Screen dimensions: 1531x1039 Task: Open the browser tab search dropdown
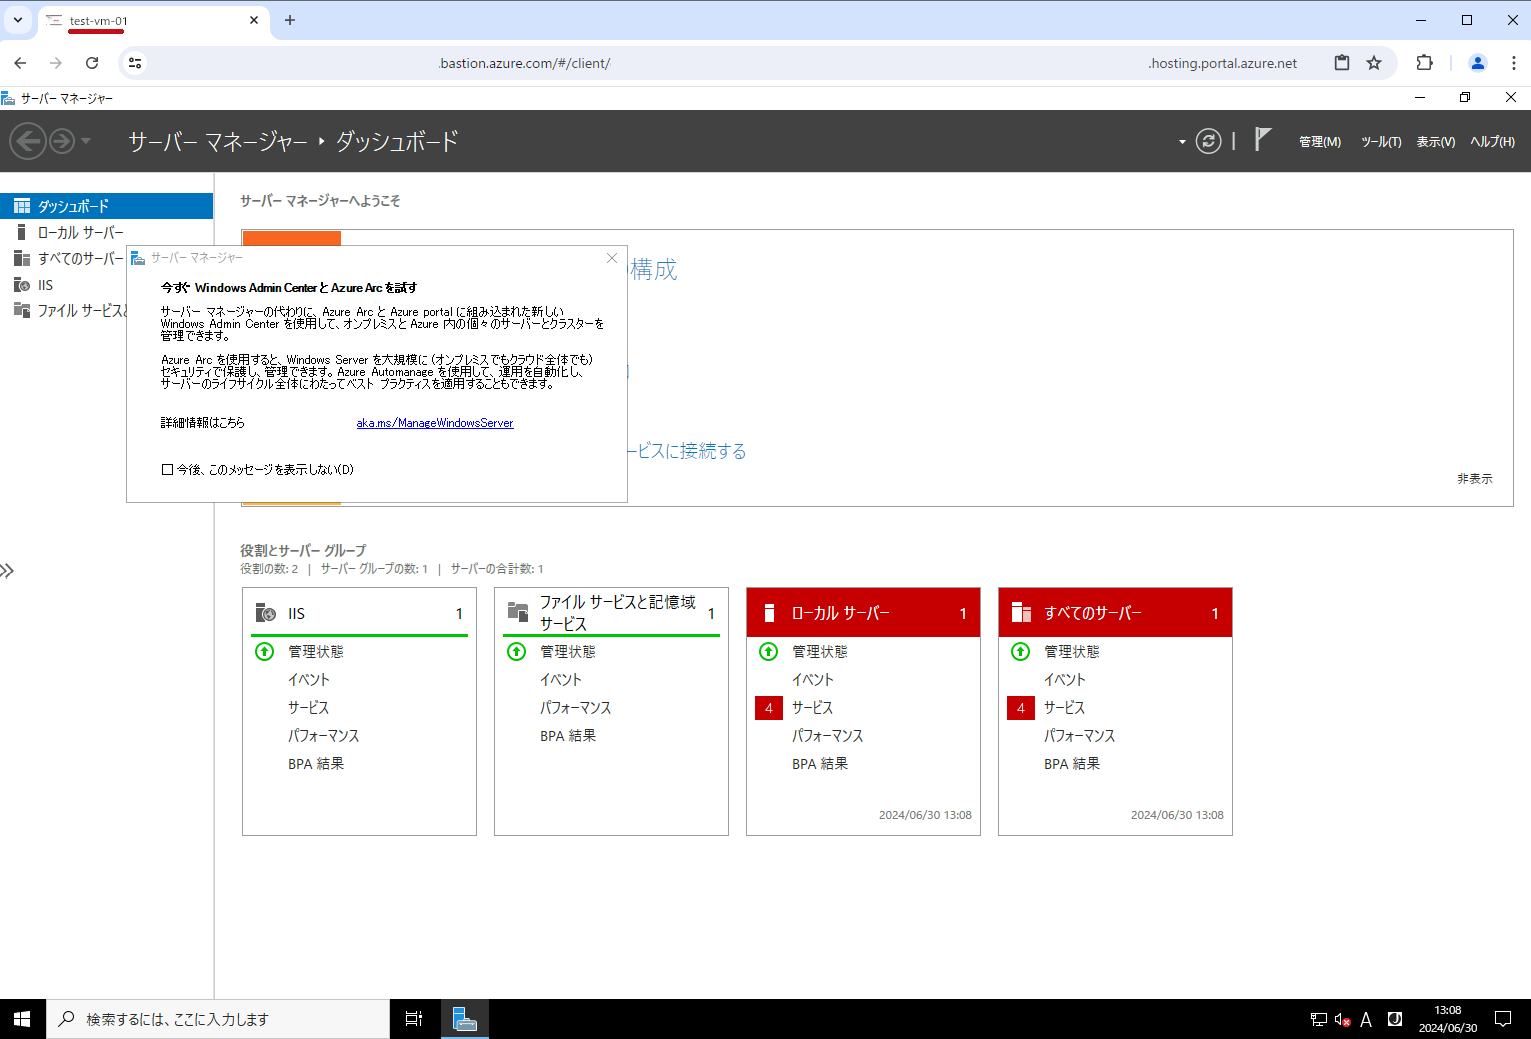click(x=18, y=20)
